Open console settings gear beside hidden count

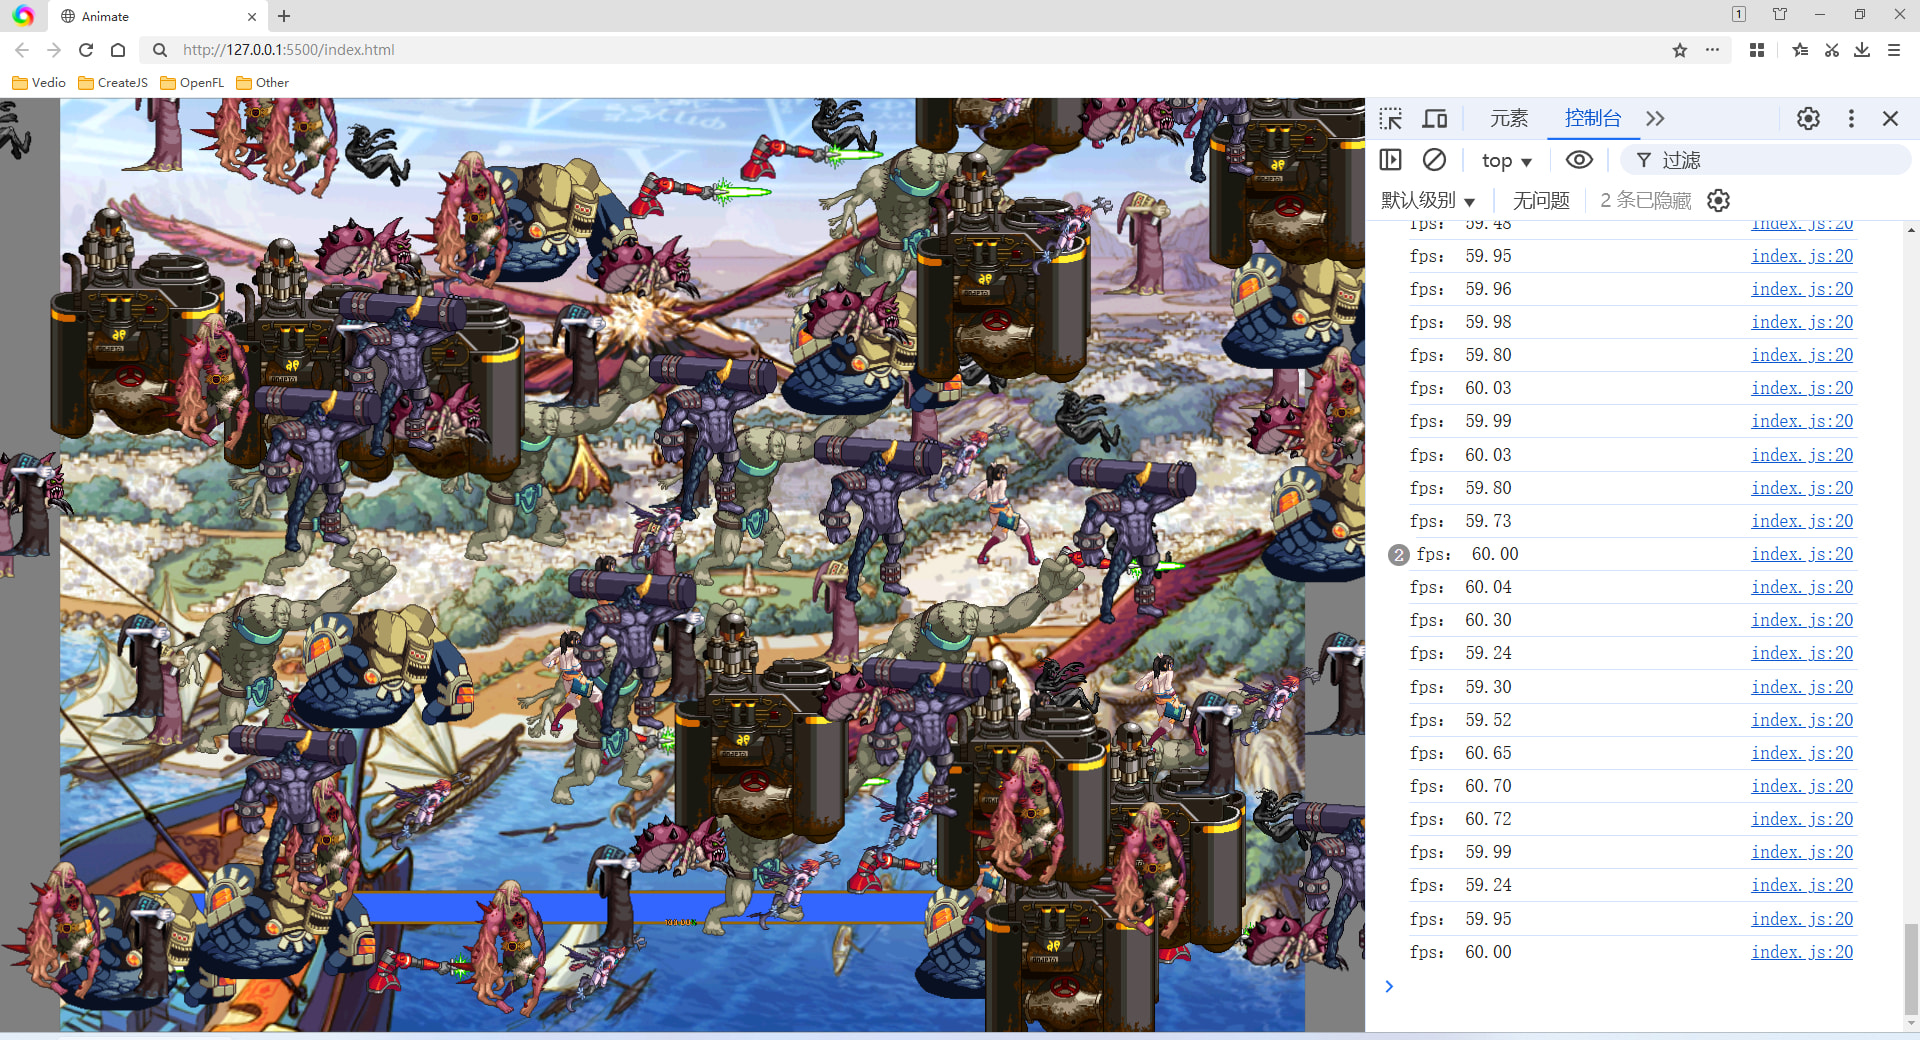point(1718,201)
